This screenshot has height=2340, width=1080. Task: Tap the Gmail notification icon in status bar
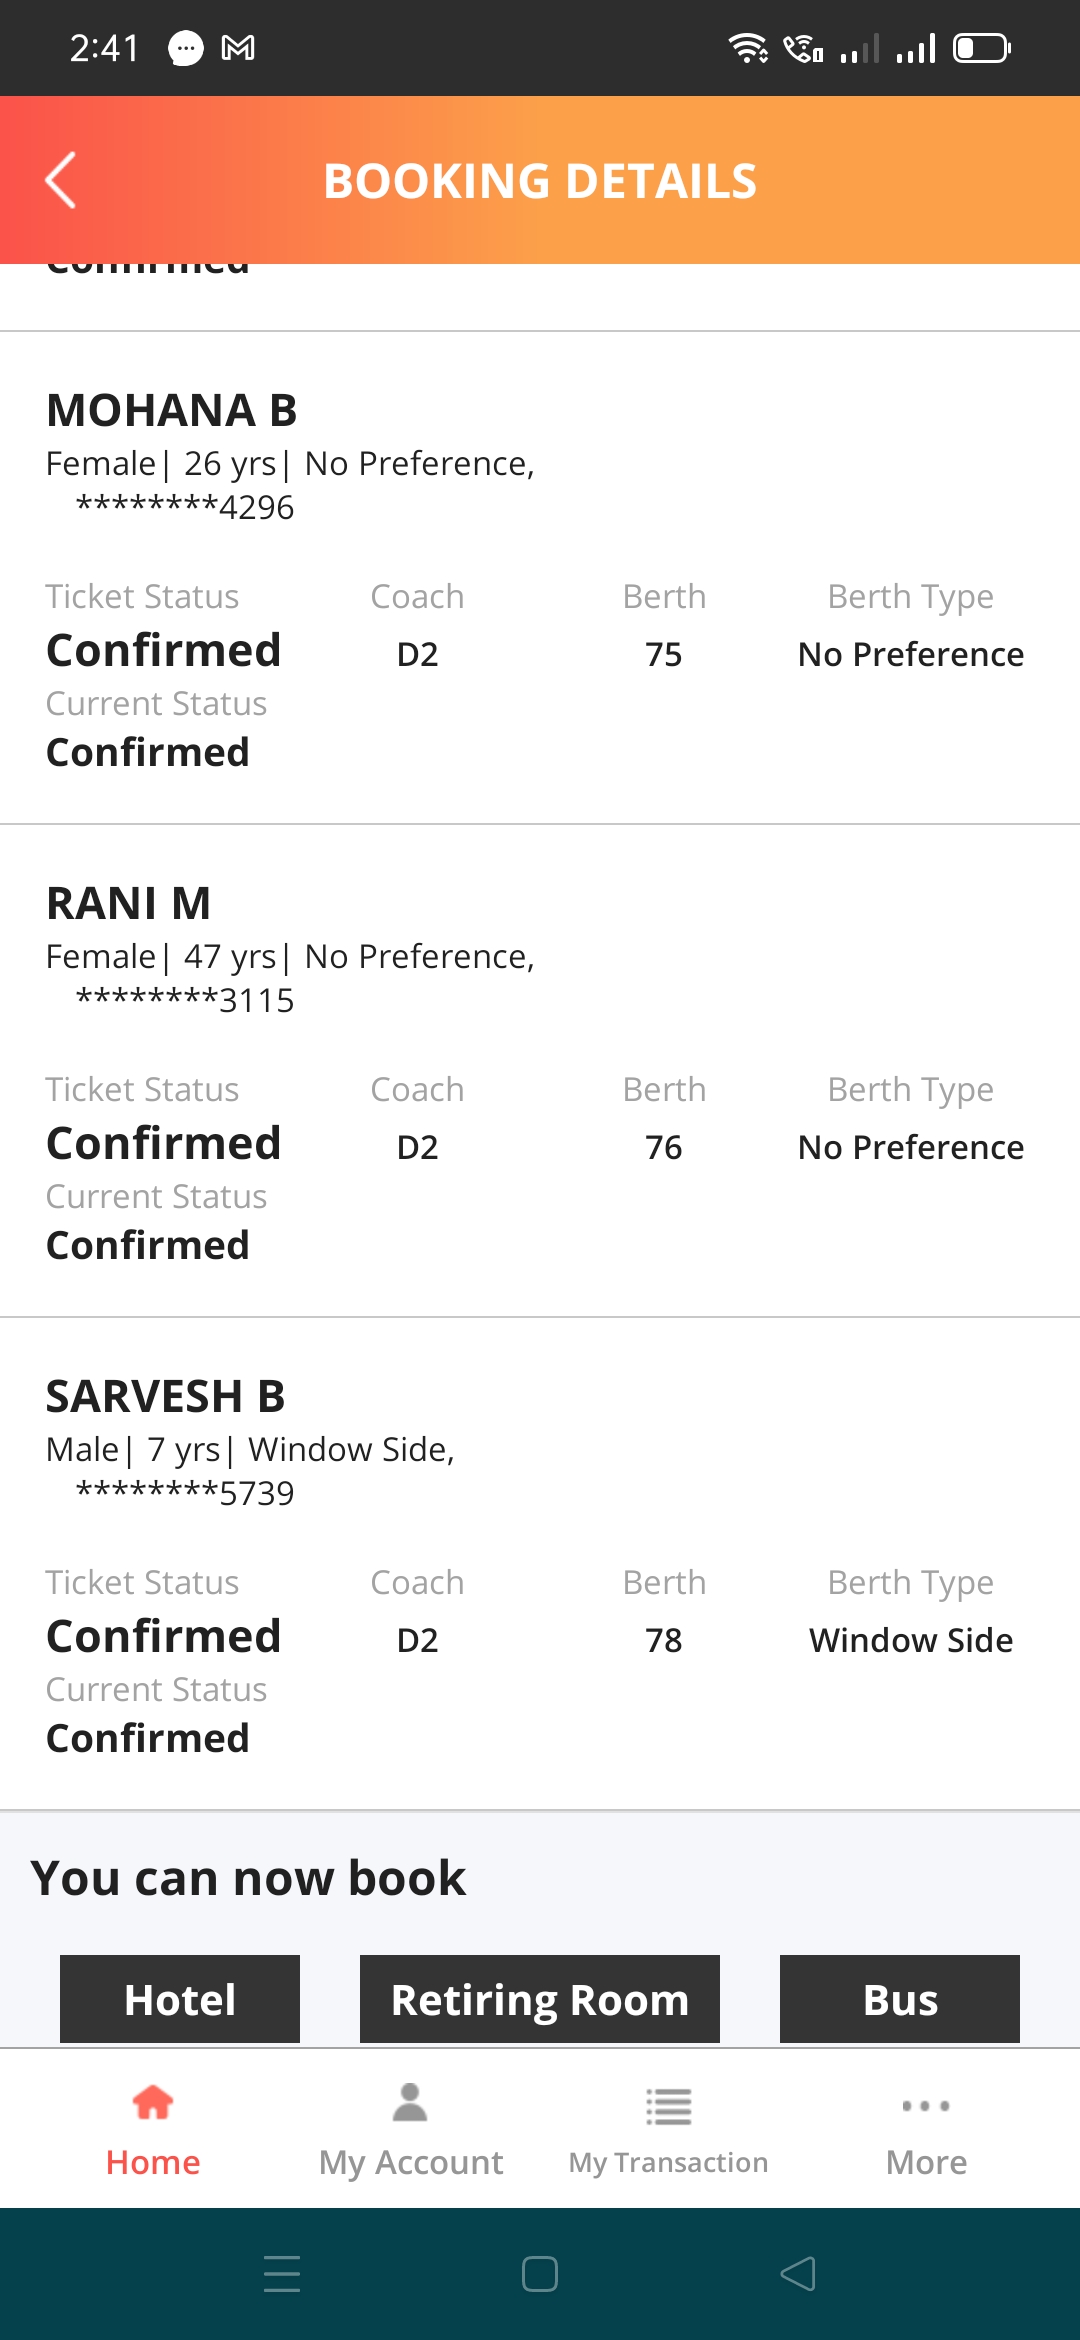(x=238, y=48)
